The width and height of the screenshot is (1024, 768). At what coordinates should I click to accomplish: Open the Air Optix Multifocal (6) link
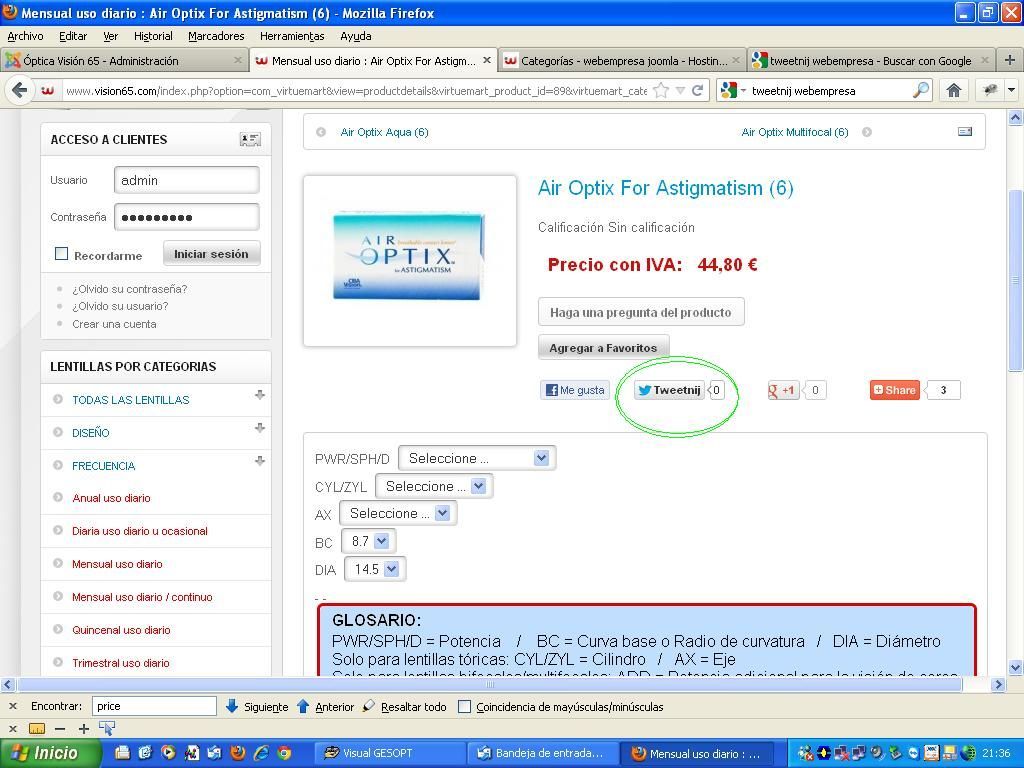click(x=795, y=132)
